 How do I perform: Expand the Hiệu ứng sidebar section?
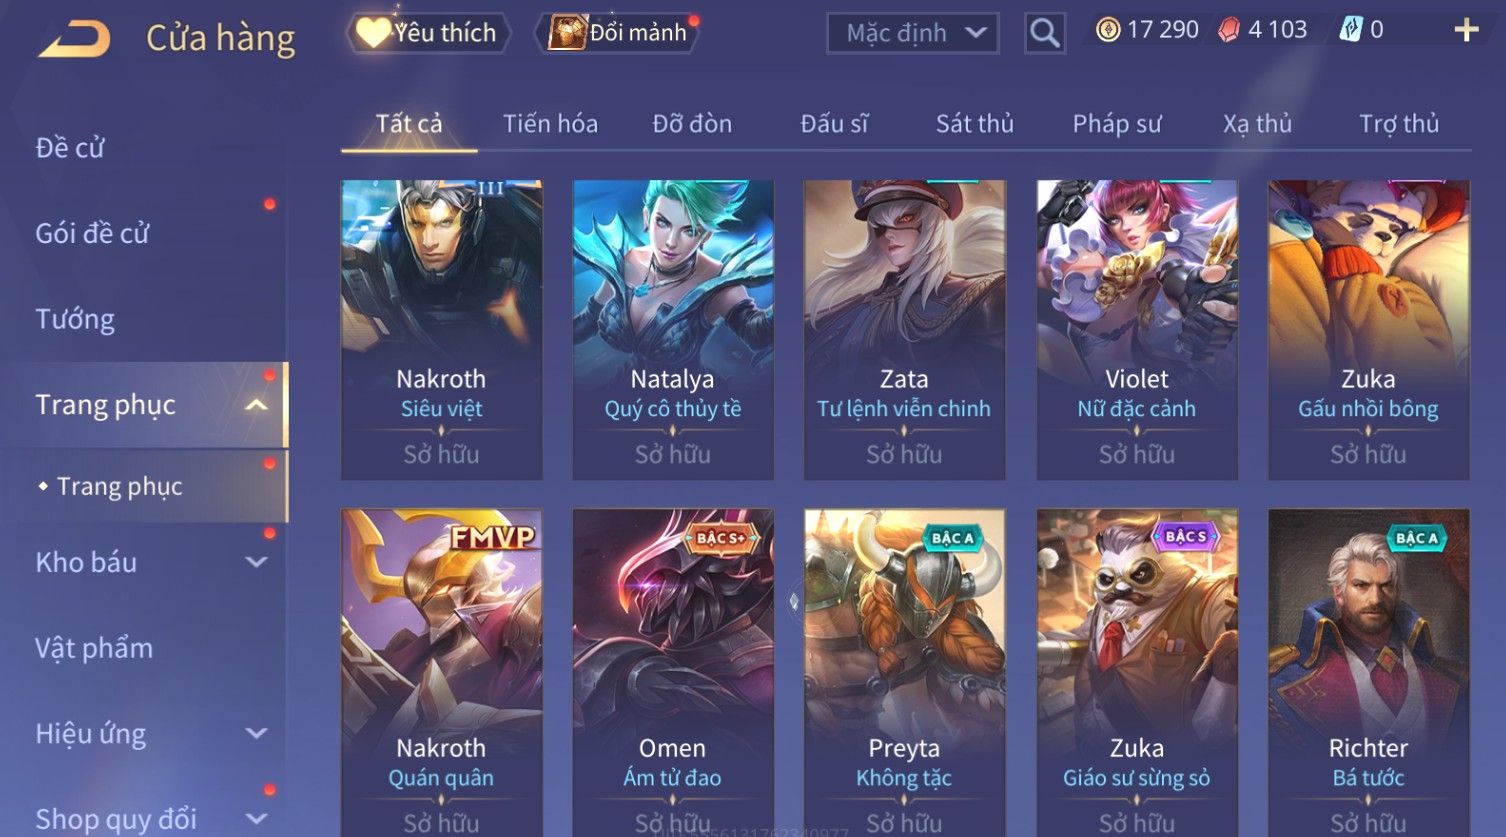(256, 733)
